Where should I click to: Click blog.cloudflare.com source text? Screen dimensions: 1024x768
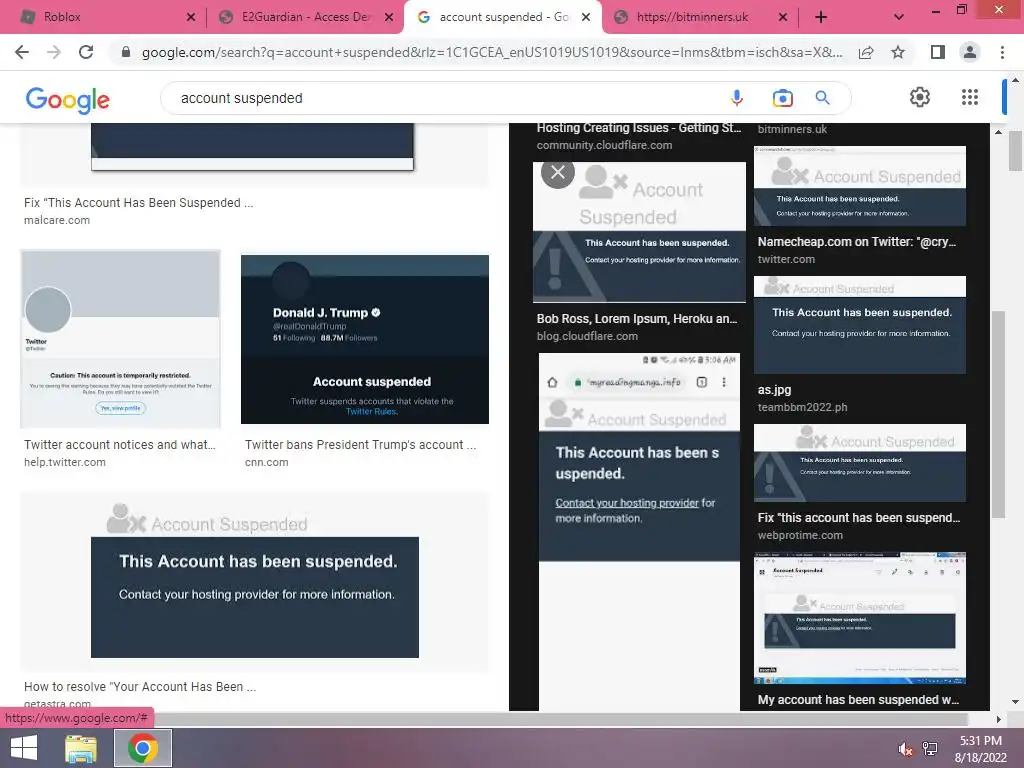click(587, 336)
